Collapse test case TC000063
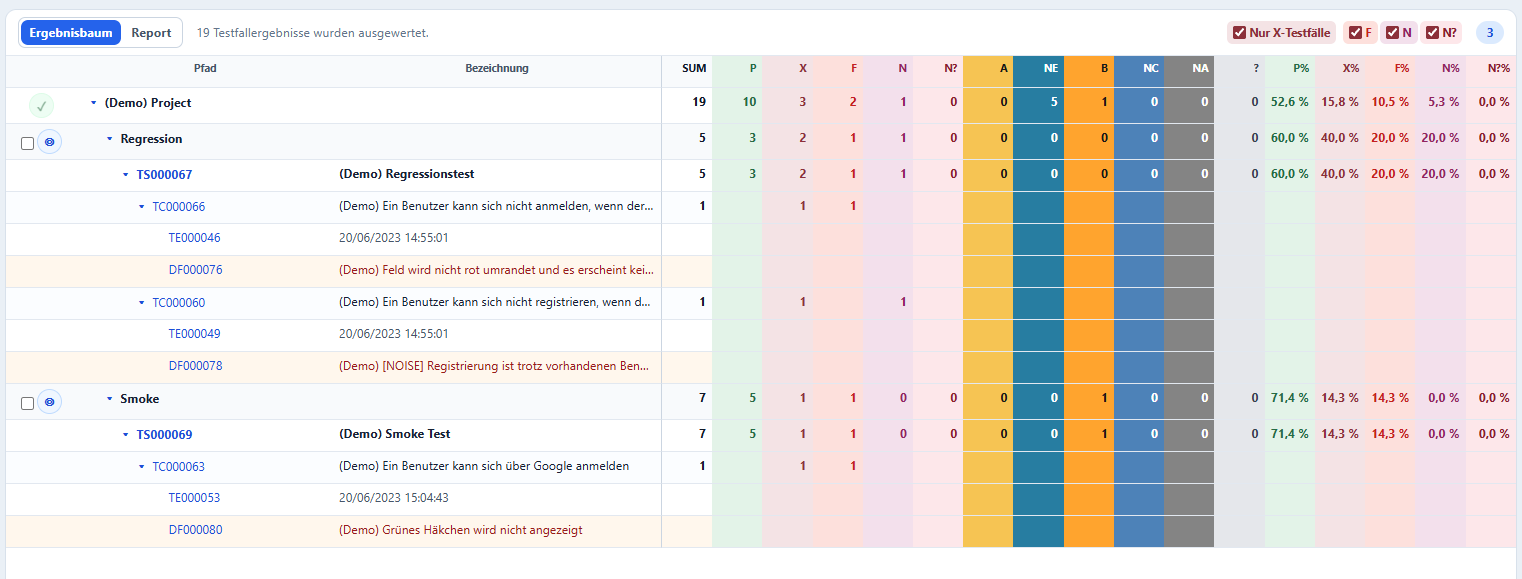This screenshot has width=1522, height=579. tap(142, 467)
